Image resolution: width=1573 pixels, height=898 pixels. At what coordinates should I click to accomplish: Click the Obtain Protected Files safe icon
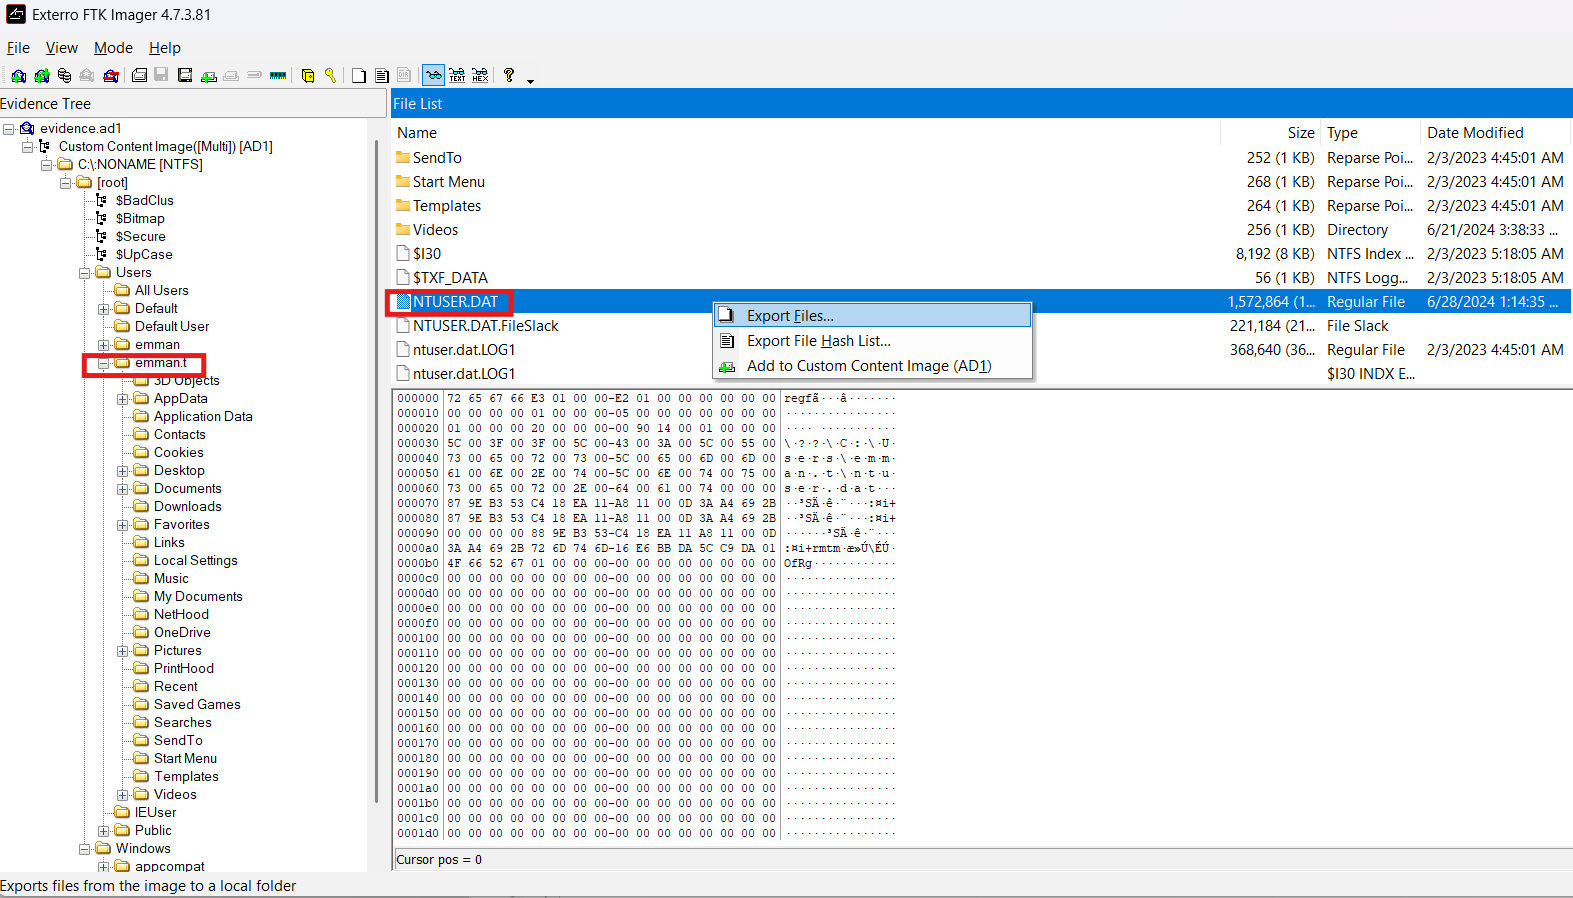coord(308,75)
